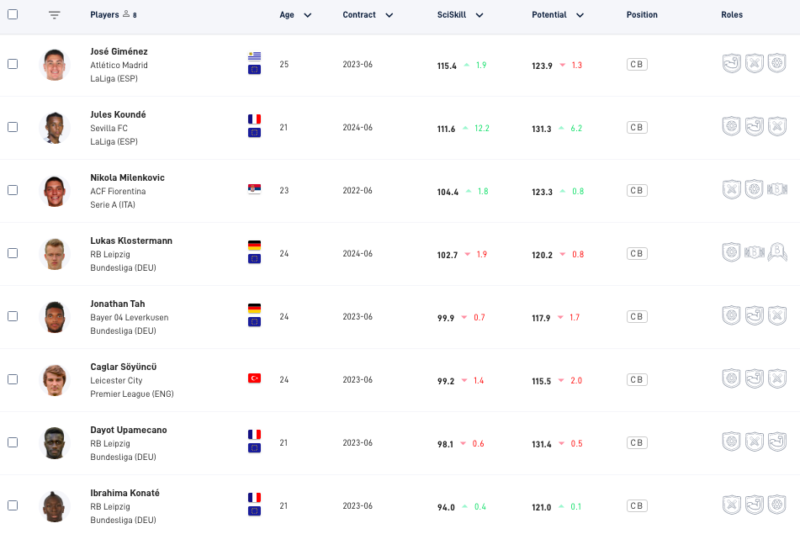Sort by Age column dropdown arrow

coord(307,15)
